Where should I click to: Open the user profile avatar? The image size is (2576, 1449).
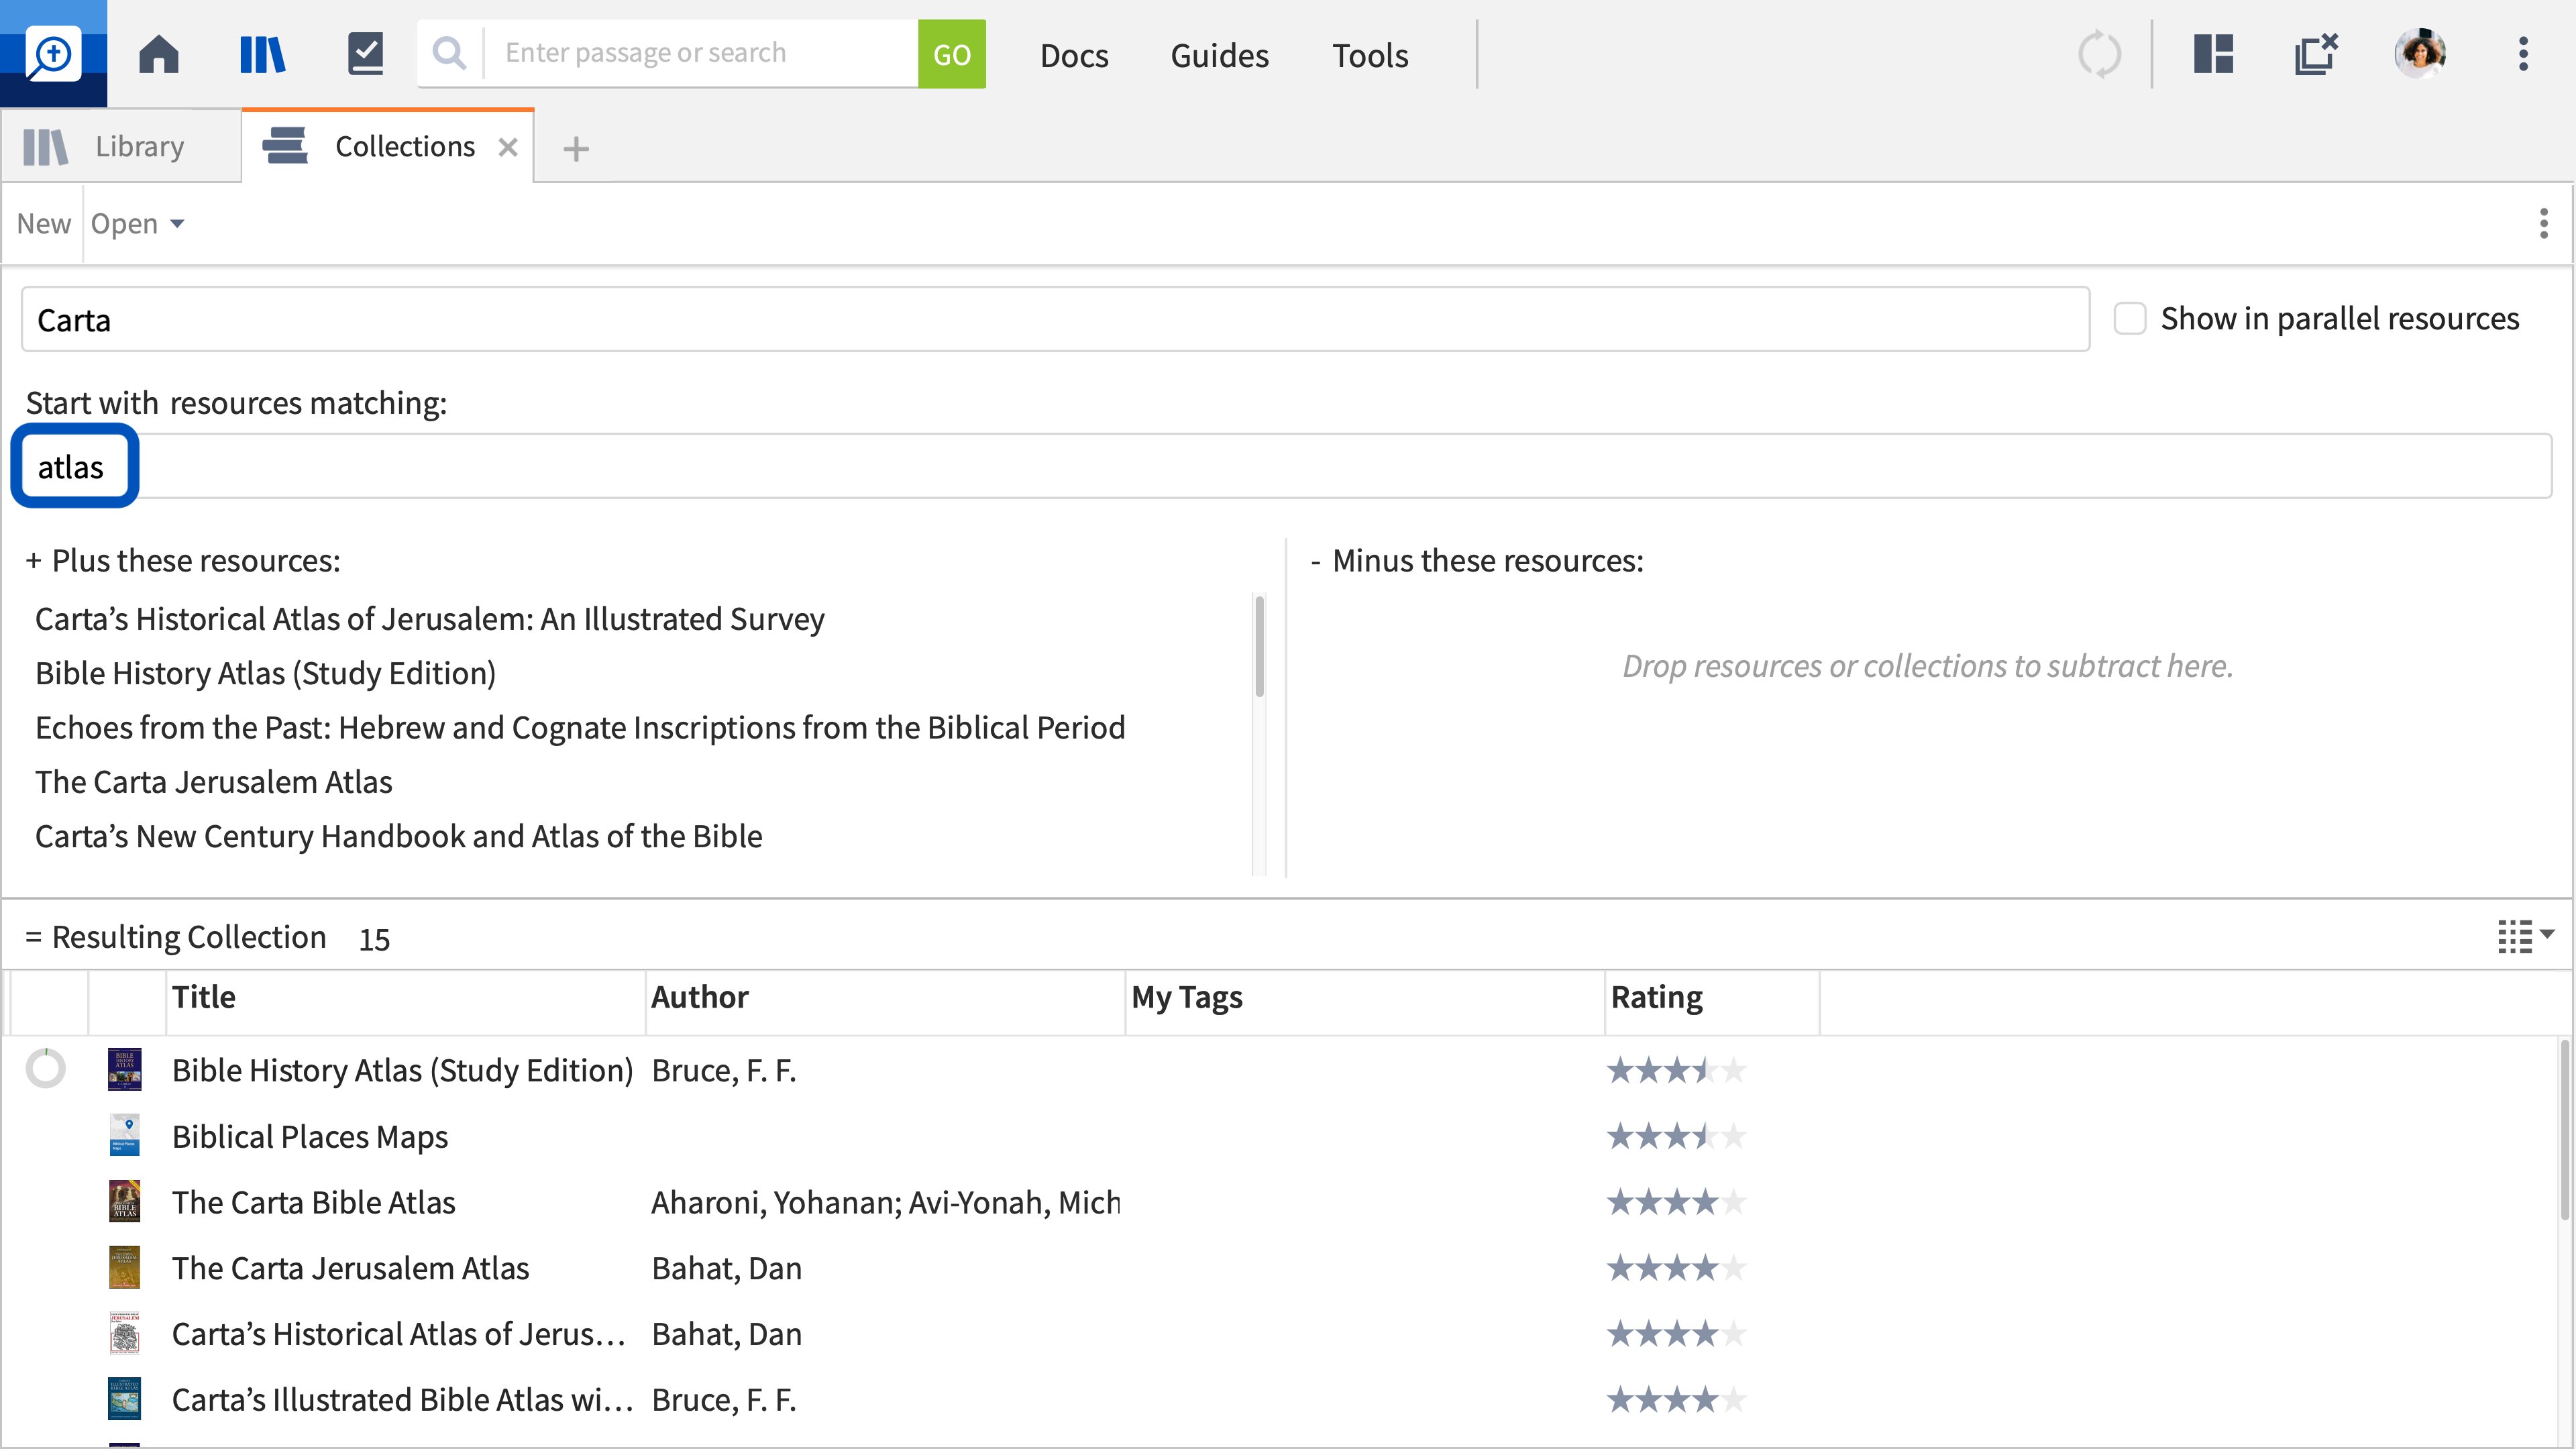(2420, 54)
